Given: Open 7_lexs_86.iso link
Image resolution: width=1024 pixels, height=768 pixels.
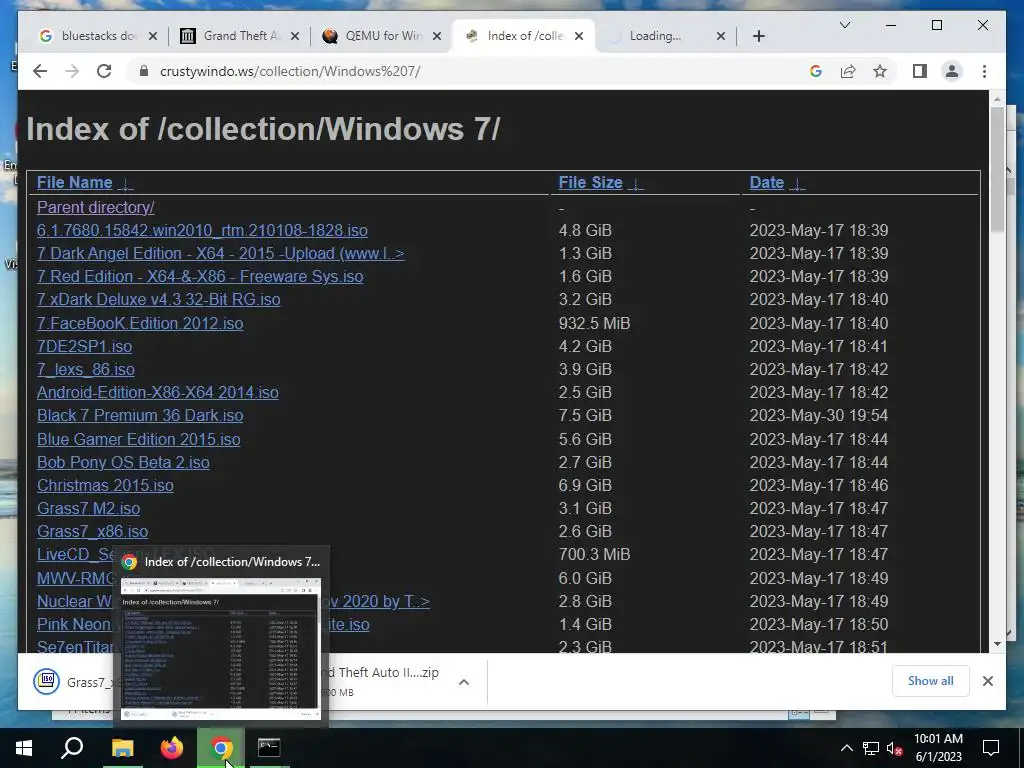Looking at the screenshot, I should coord(86,369).
